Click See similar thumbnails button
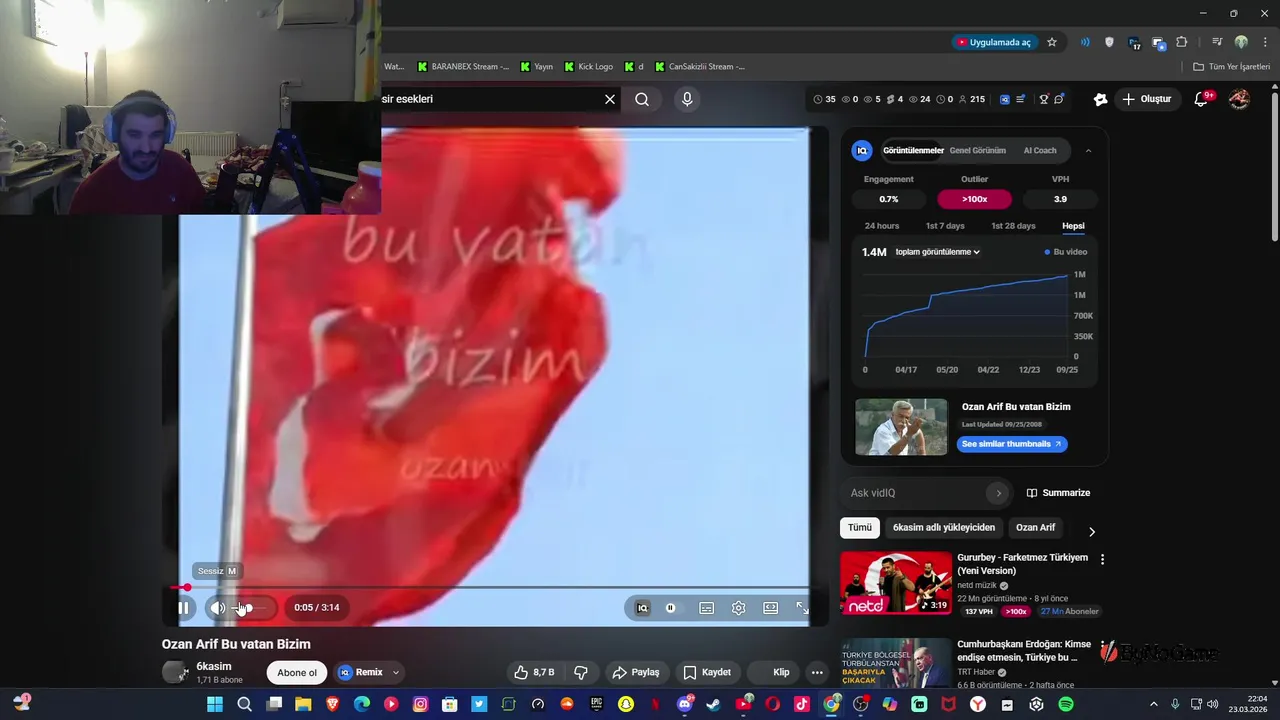Screen dimensions: 1280x720 pyautogui.click(x=1011, y=444)
